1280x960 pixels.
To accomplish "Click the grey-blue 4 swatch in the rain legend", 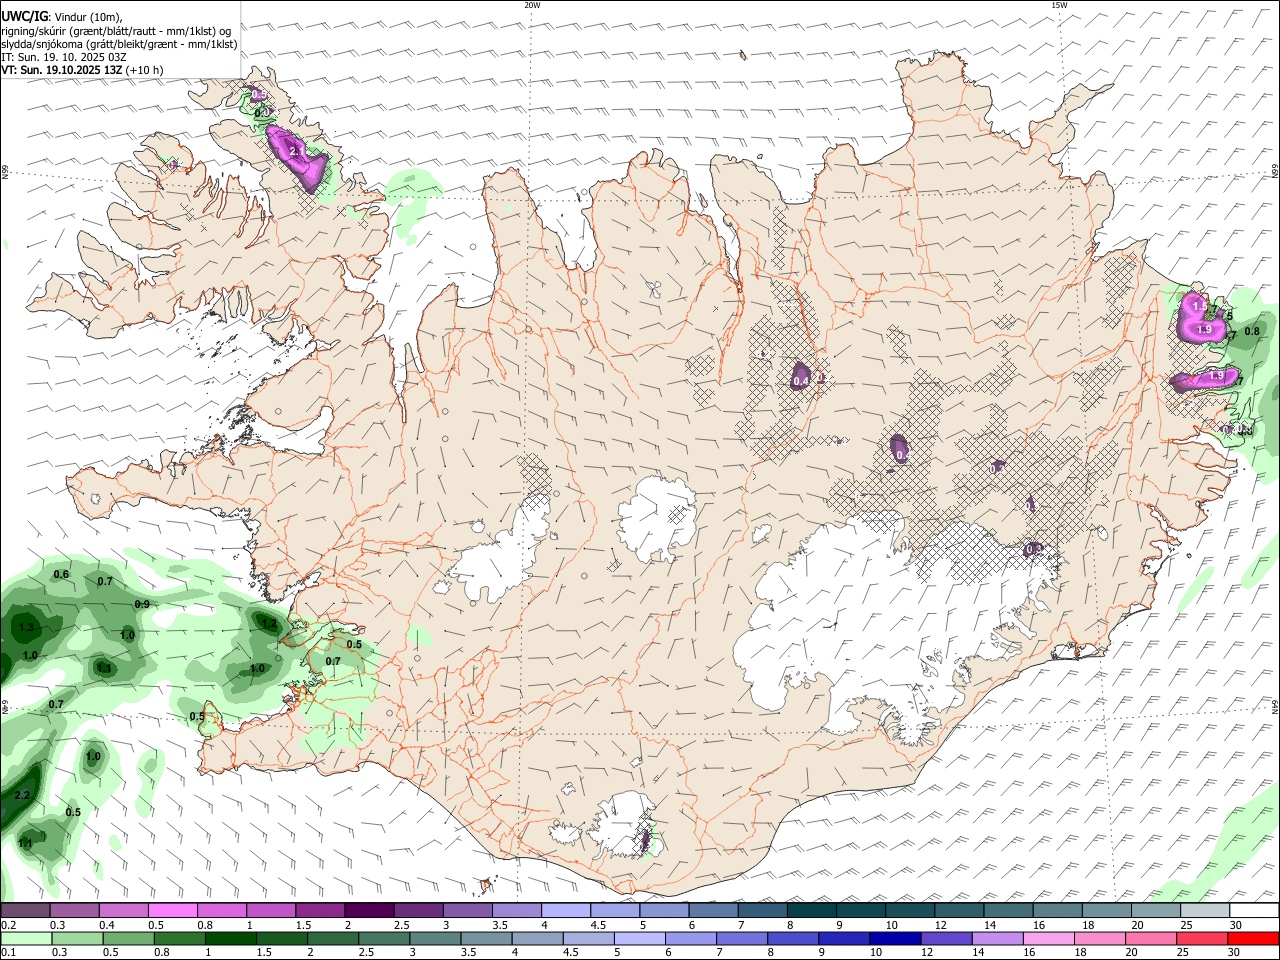I will pyautogui.click(x=537, y=939).
